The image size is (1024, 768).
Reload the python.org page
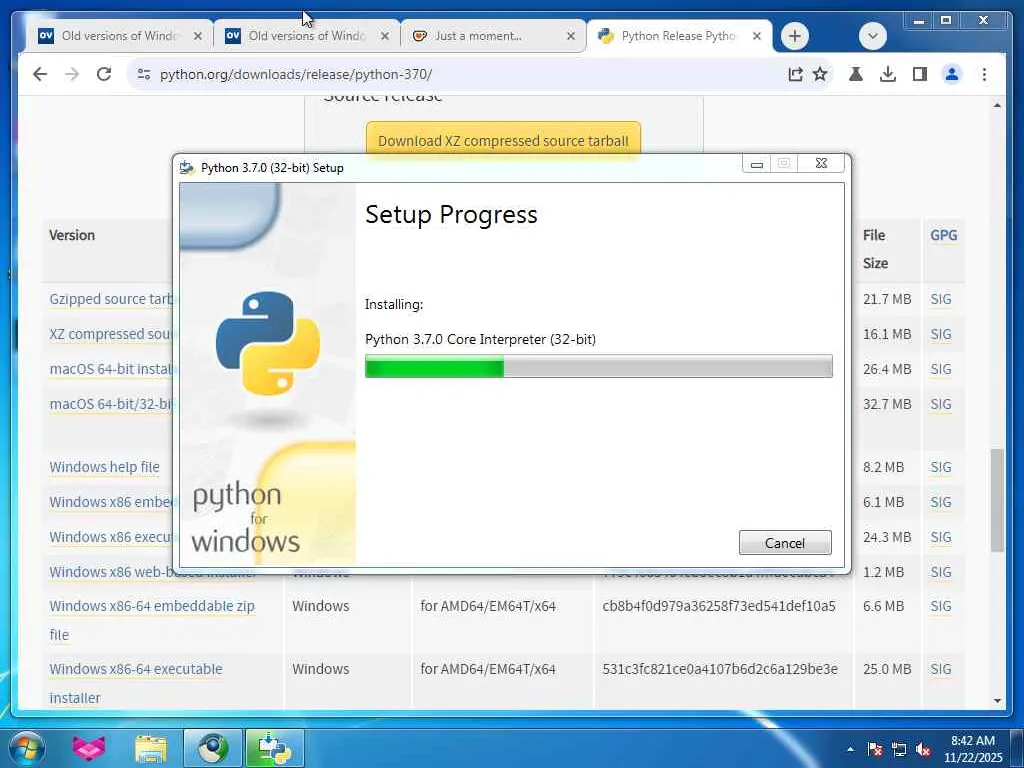point(104,74)
